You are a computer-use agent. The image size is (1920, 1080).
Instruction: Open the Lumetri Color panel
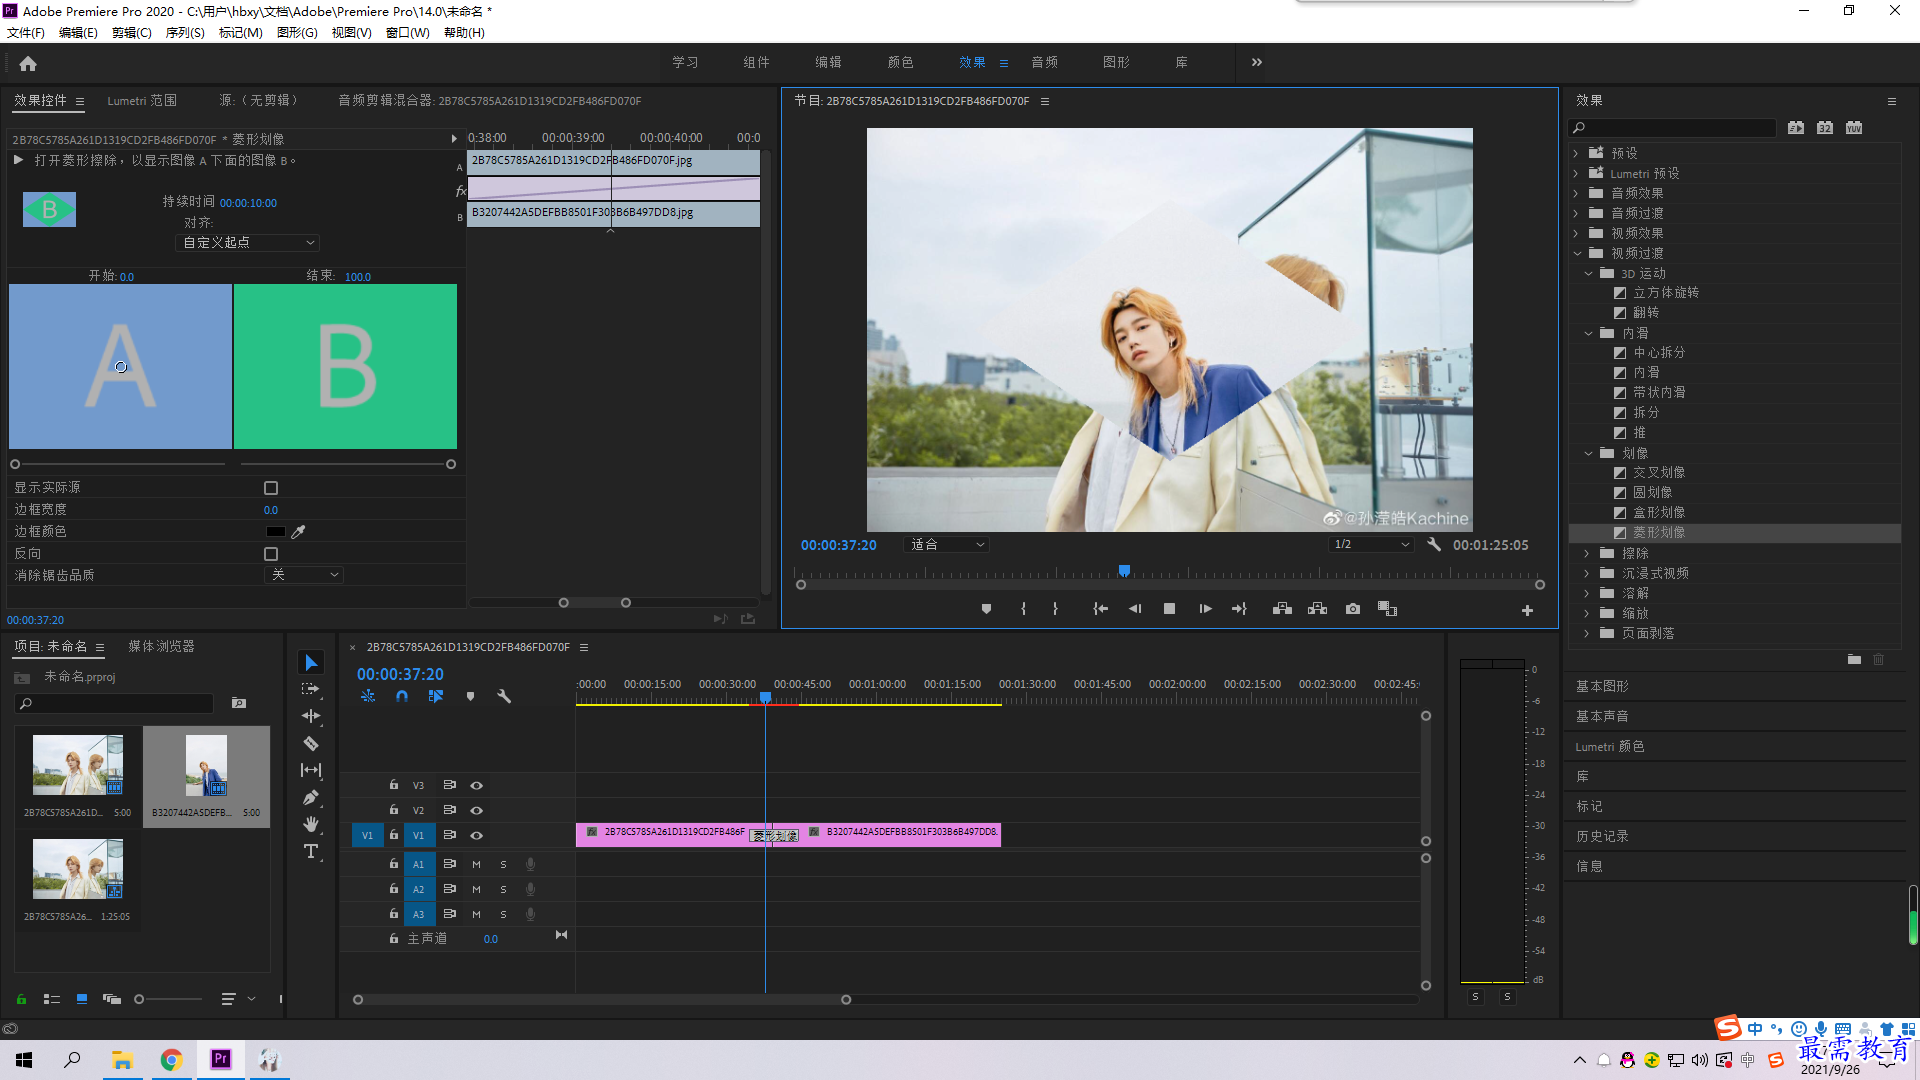point(1610,746)
